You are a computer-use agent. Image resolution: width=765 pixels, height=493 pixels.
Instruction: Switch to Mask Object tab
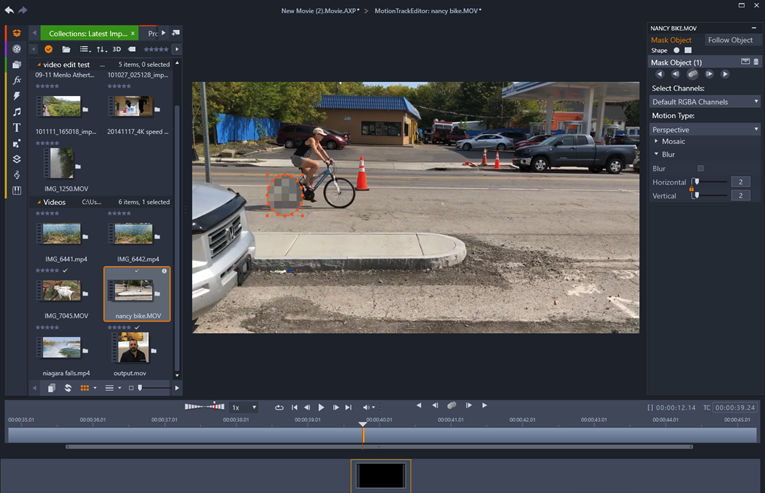pyautogui.click(x=671, y=40)
